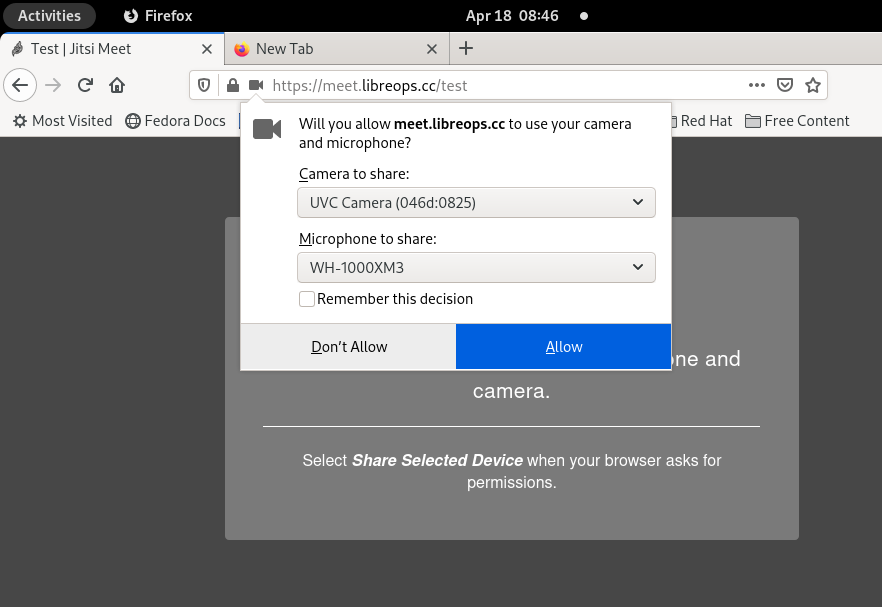Image resolution: width=882 pixels, height=607 pixels.
Task: Click the camera permission icon in address bar
Action: (x=256, y=85)
